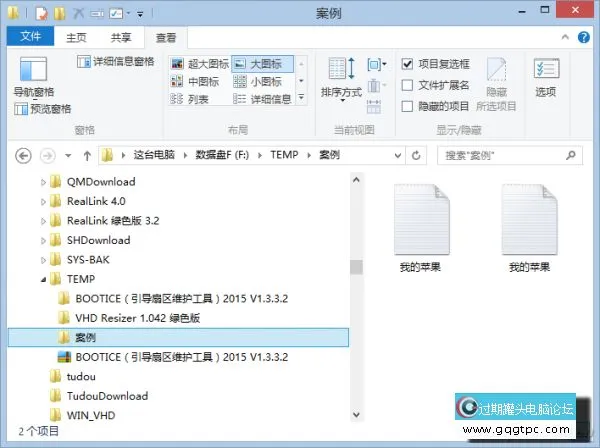The width and height of the screenshot is (600, 448).
Task: Open the Navigation pane (导航窗格) menu
Action: (x=34, y=77)
